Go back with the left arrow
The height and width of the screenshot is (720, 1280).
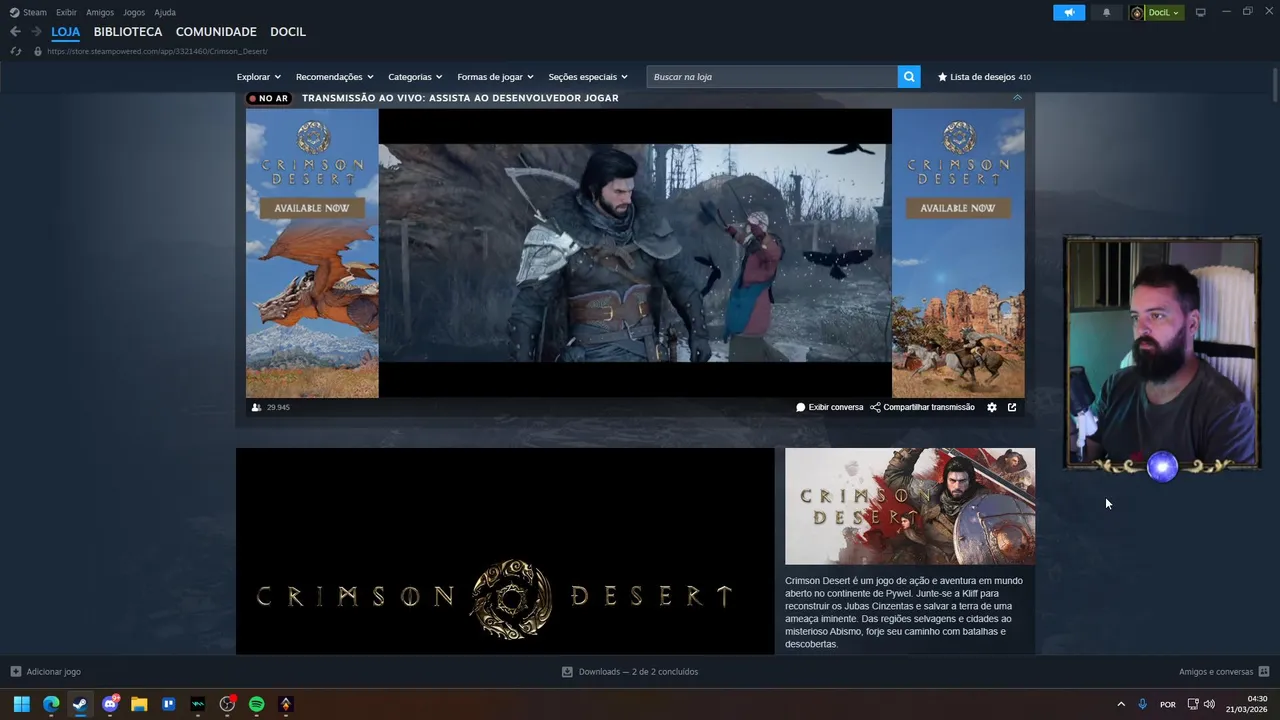pos(15,32)
